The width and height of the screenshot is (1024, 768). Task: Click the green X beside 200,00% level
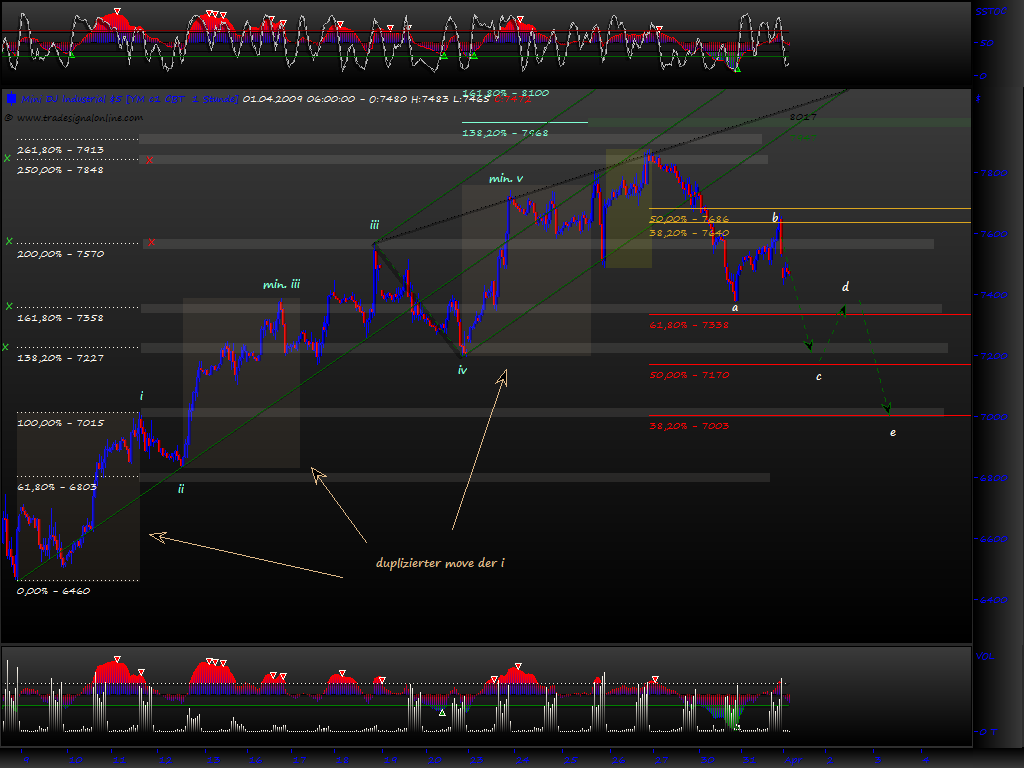click(x=9, y=241)
